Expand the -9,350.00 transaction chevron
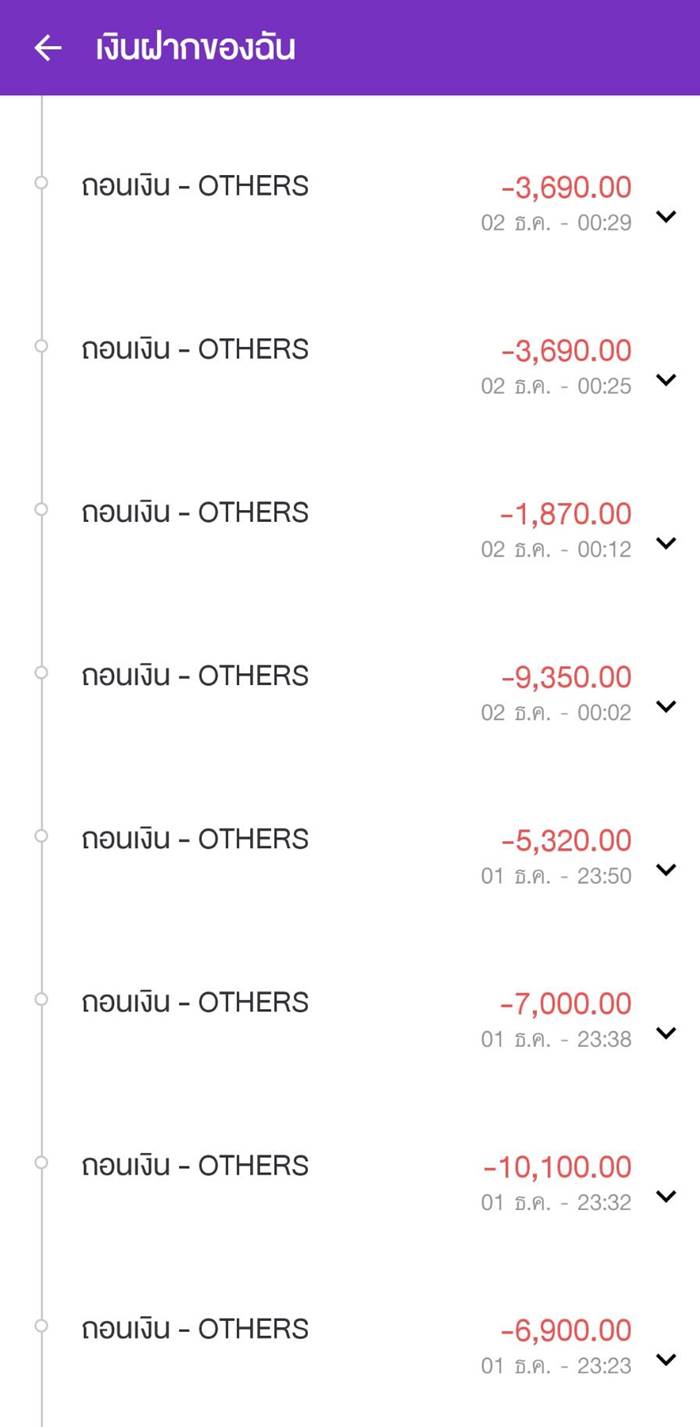The width and height of the screenshot is (700, 1427). pyautogui.click(x=666, y=706)
